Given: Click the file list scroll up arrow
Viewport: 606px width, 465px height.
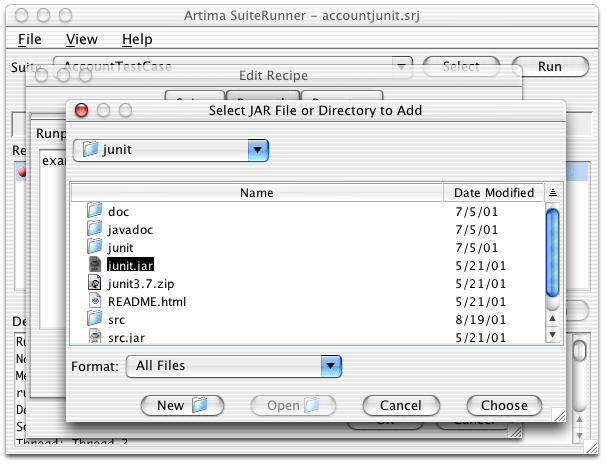Looking at the screenshot, I should click(553, 319).
